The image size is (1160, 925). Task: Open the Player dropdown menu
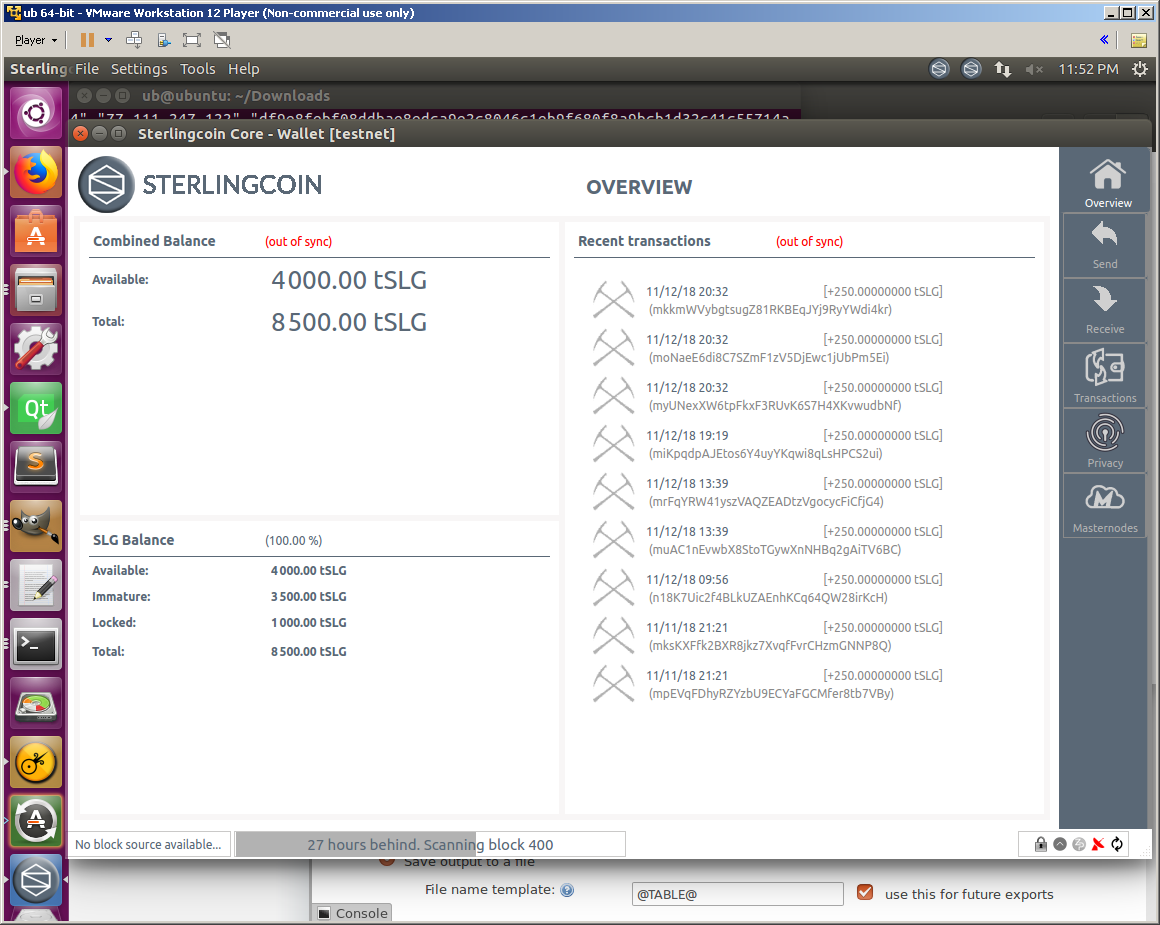pyautogui.click(x=36, y=40)
